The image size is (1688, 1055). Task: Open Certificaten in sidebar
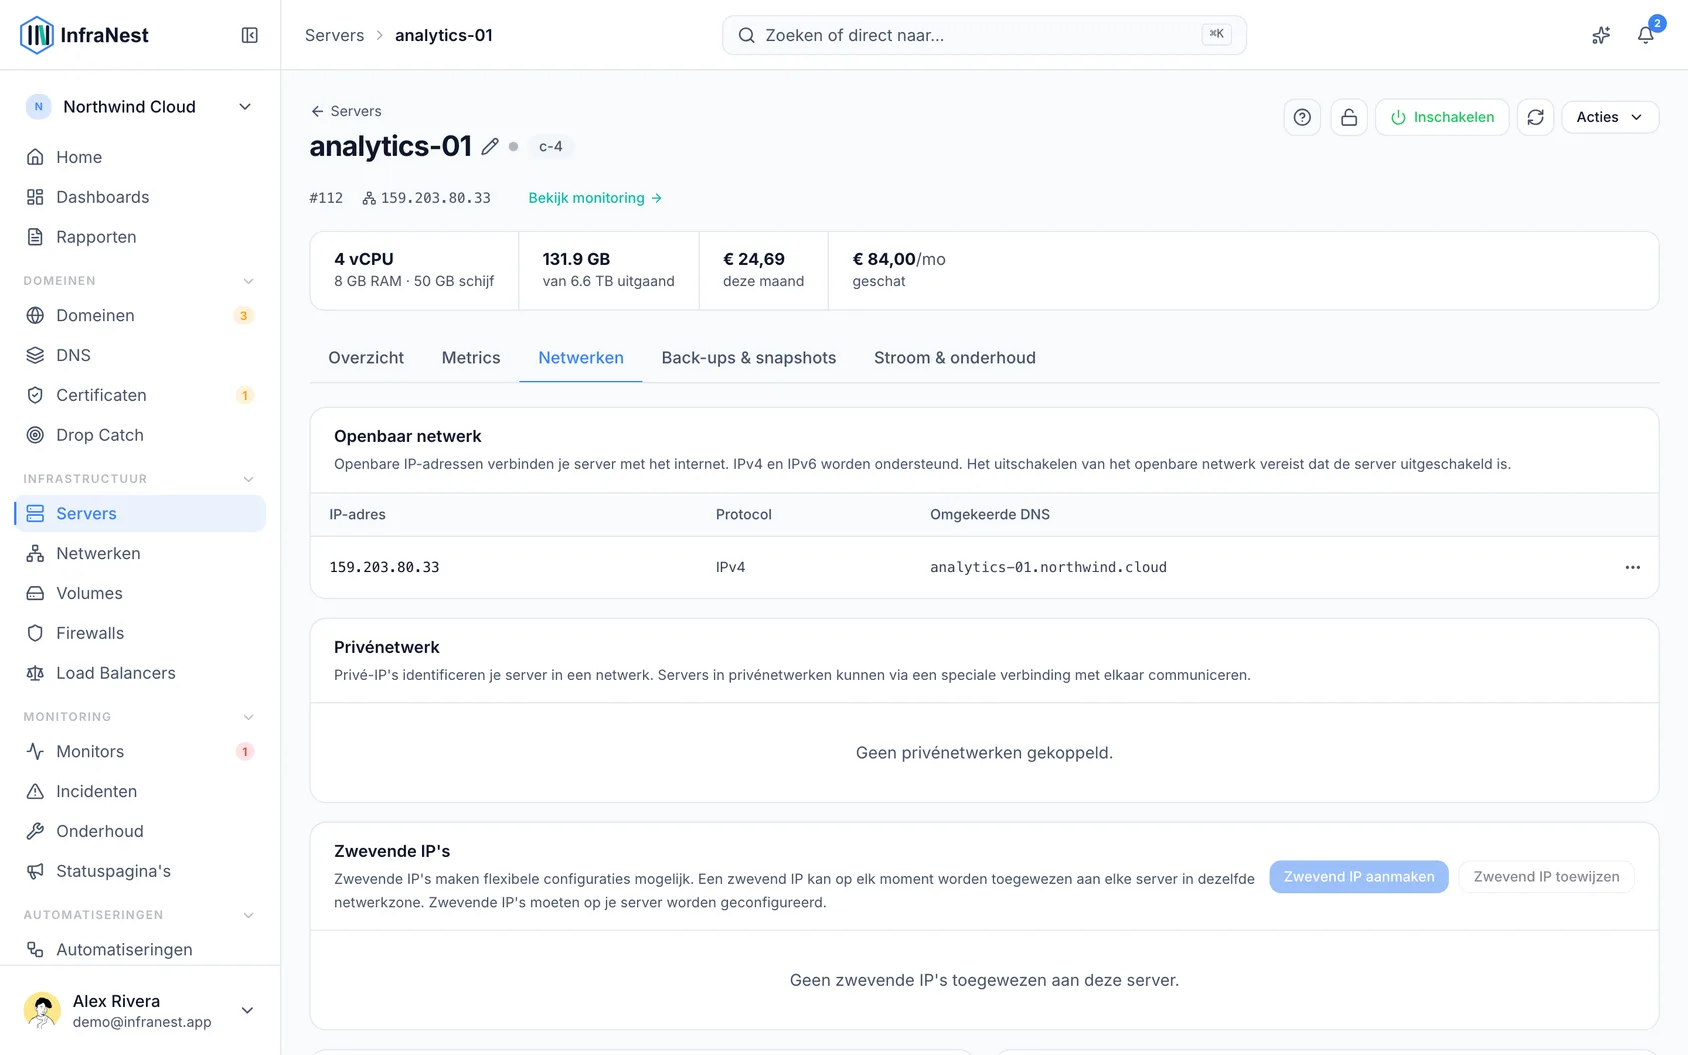(x=140, y=395)
